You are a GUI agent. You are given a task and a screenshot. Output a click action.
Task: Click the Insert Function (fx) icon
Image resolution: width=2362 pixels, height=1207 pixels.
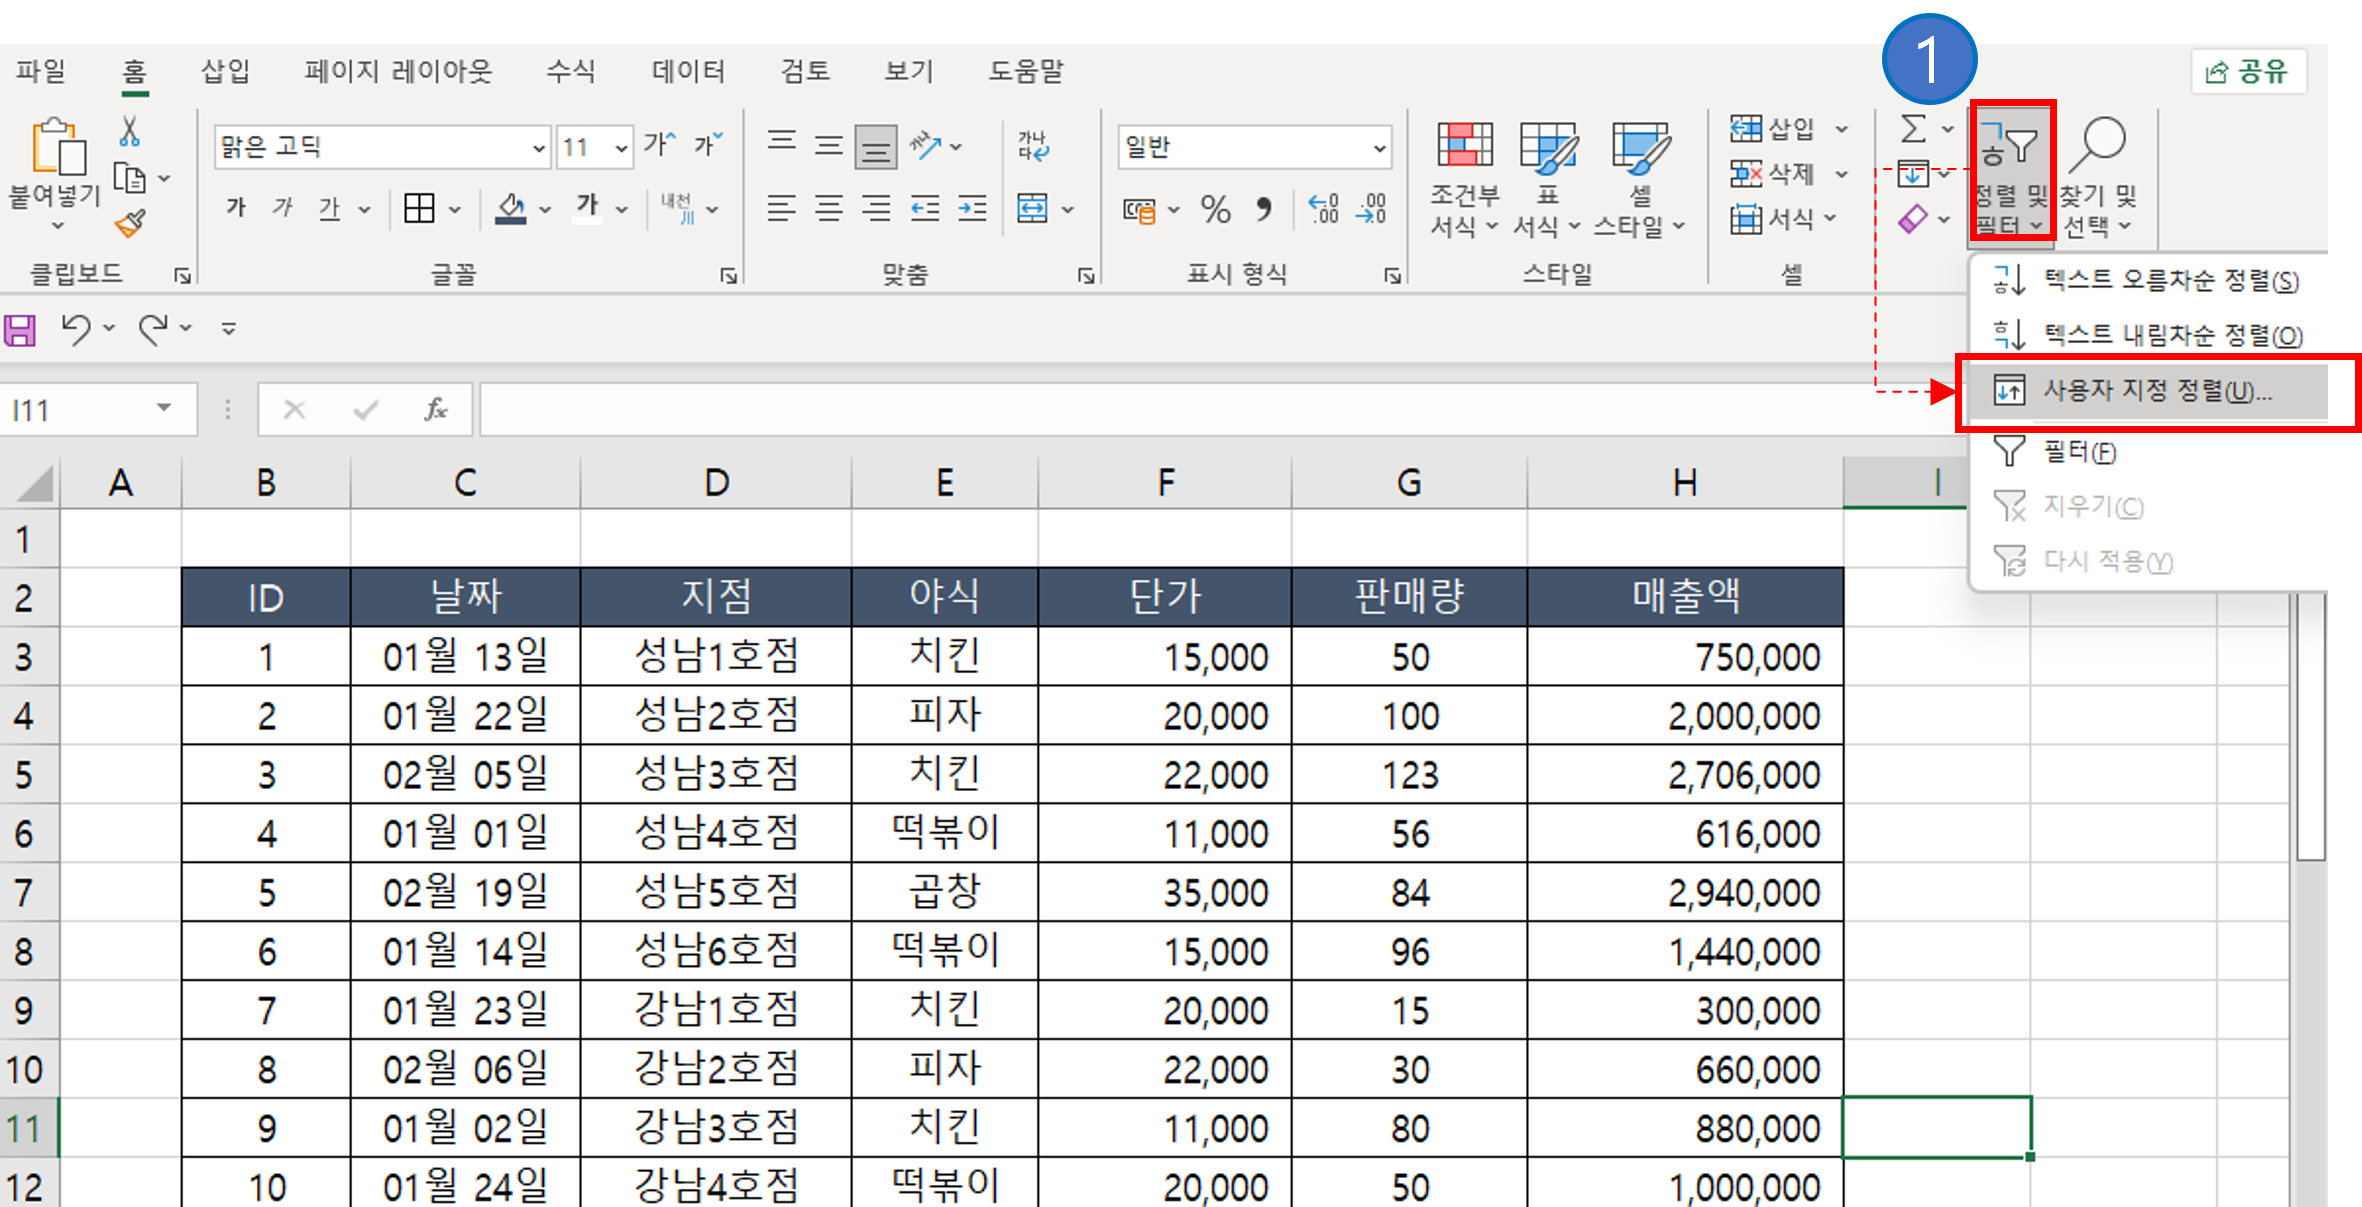(x=434, y=408)
